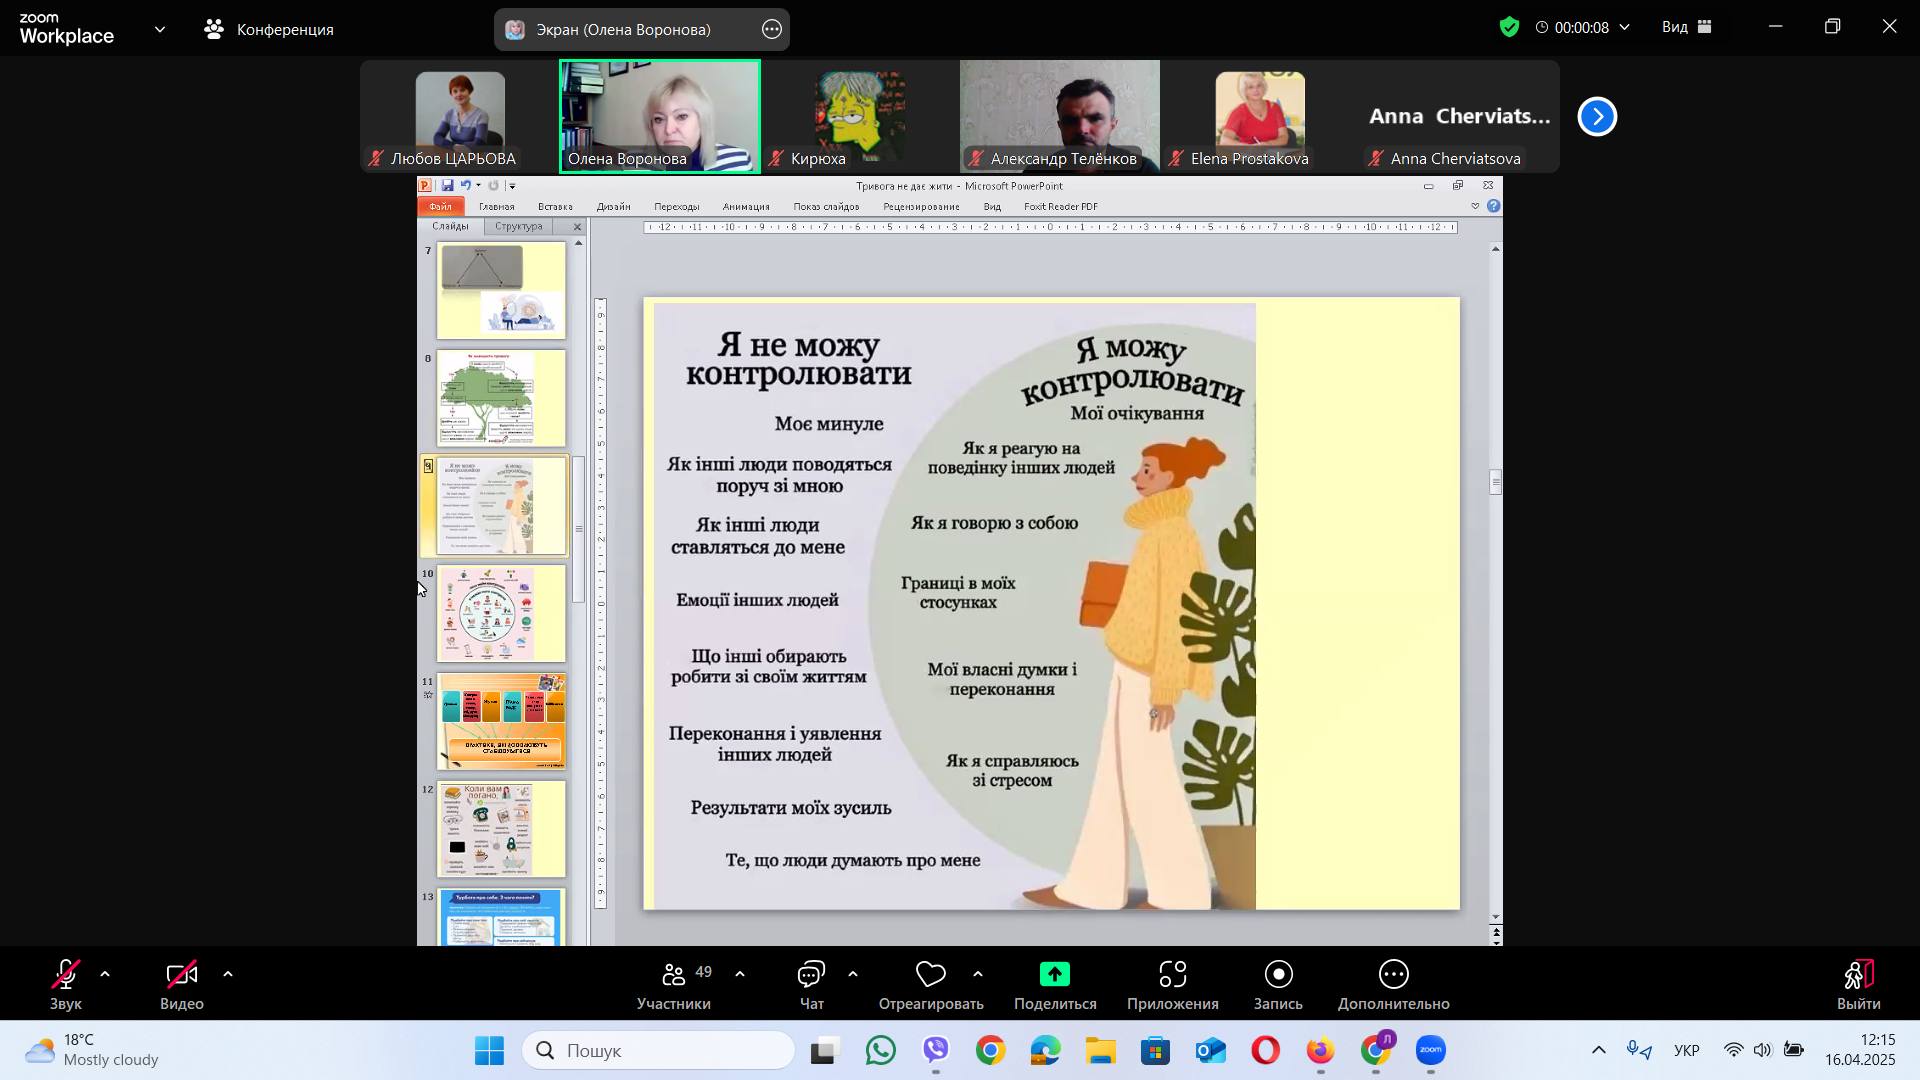Open shared screen options ellipsis
Screen dimensions: 1920x1080
[772, 30]
